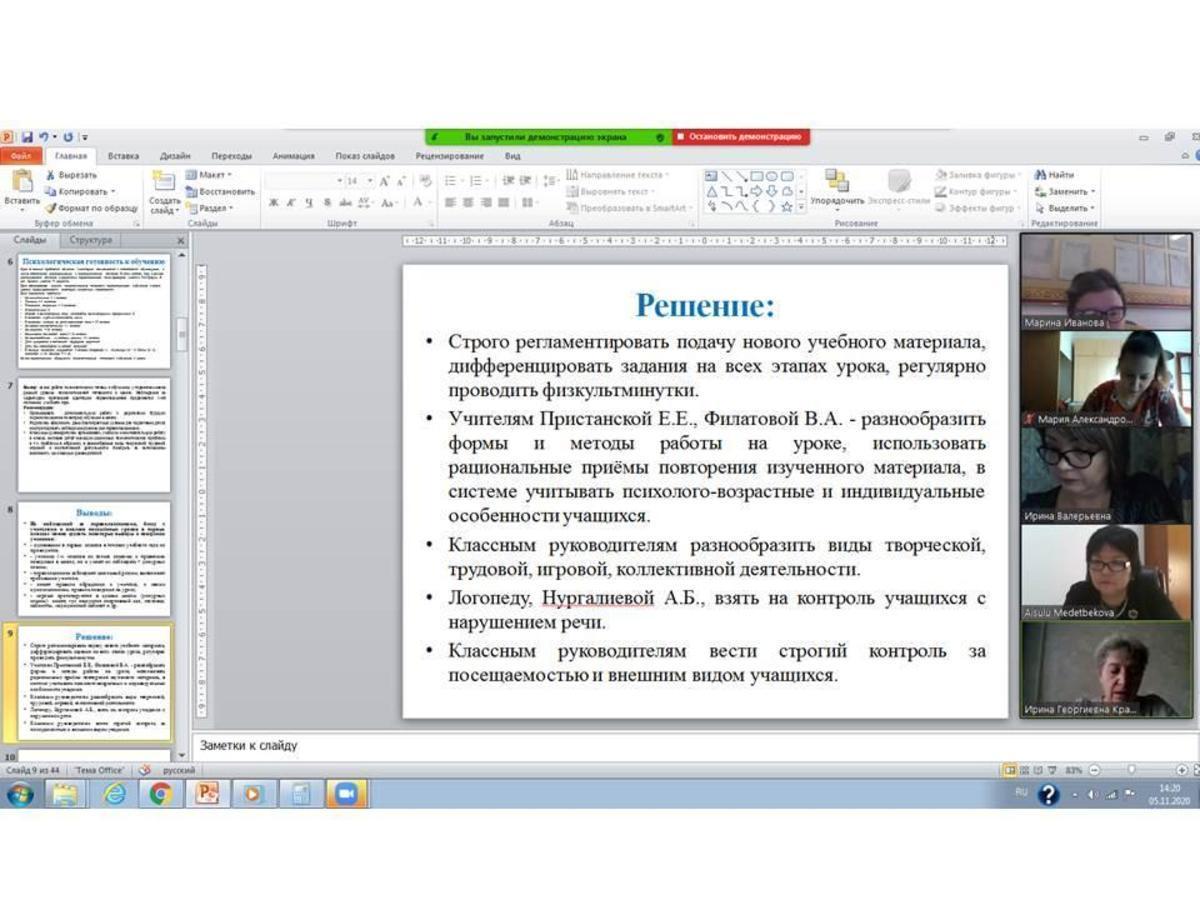1200x900 pixels.
Task: Click the Восстановить (Reset) button
Action: (220, 191)
